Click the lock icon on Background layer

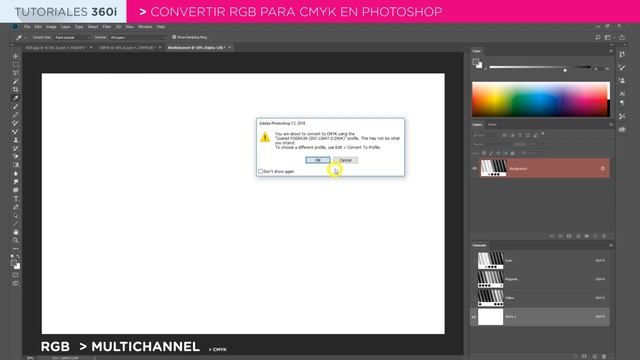[x=602, y=169]
